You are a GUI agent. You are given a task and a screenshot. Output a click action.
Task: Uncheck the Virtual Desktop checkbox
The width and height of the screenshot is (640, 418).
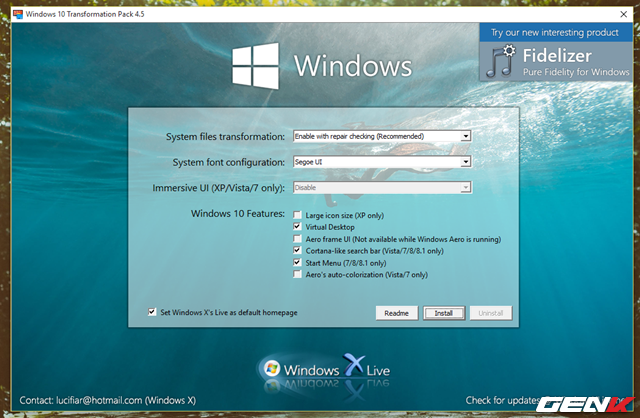click(297, 227)
